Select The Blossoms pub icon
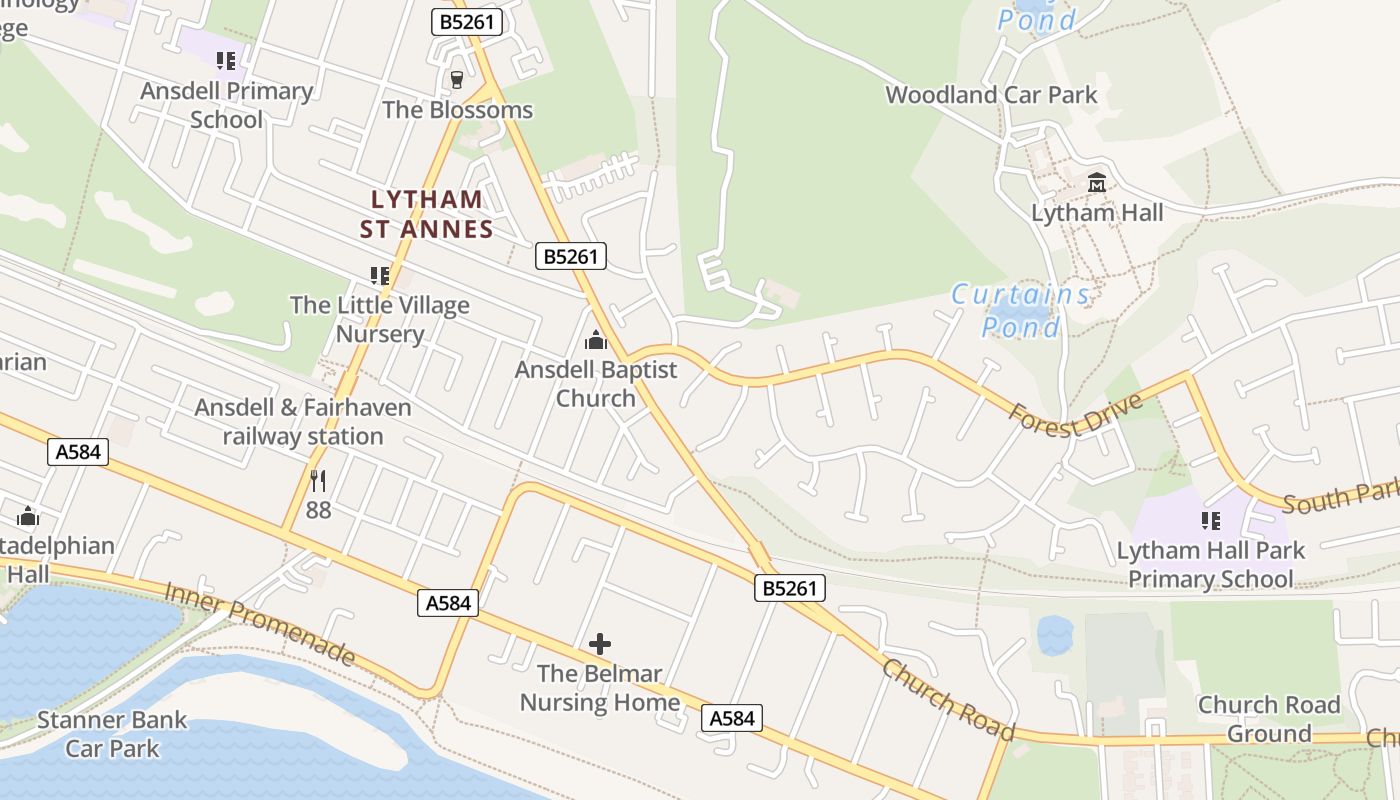Screen dimensions: 1400x800 457,79
